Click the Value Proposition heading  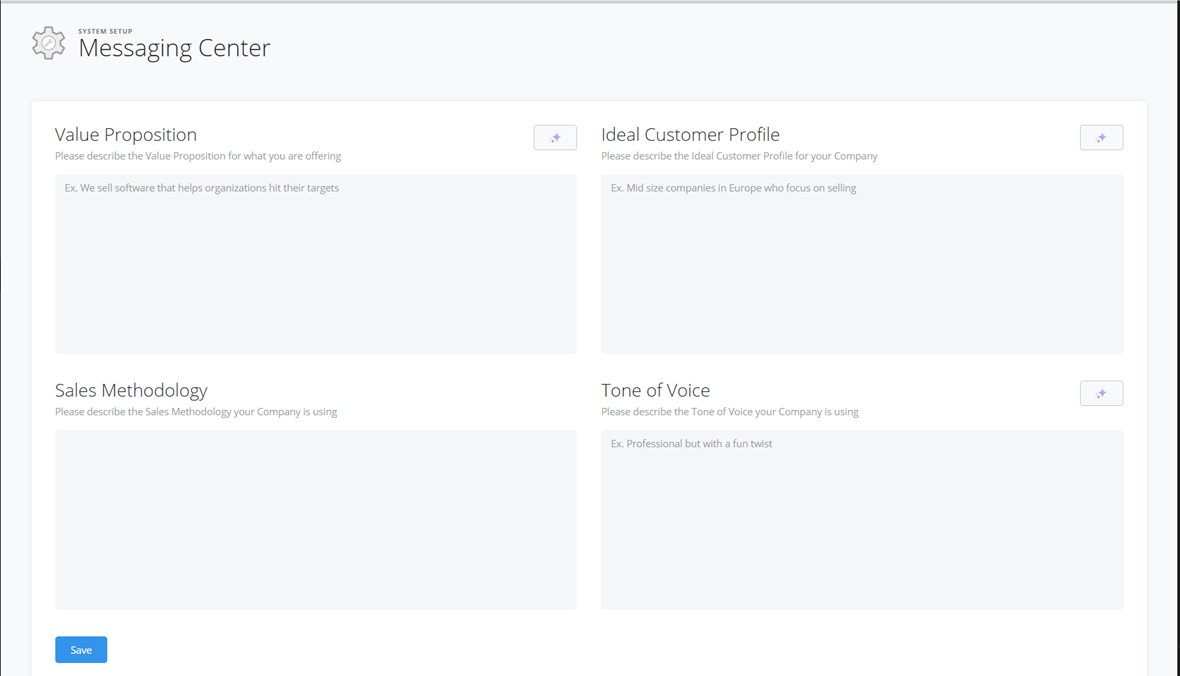coord(126,135)
